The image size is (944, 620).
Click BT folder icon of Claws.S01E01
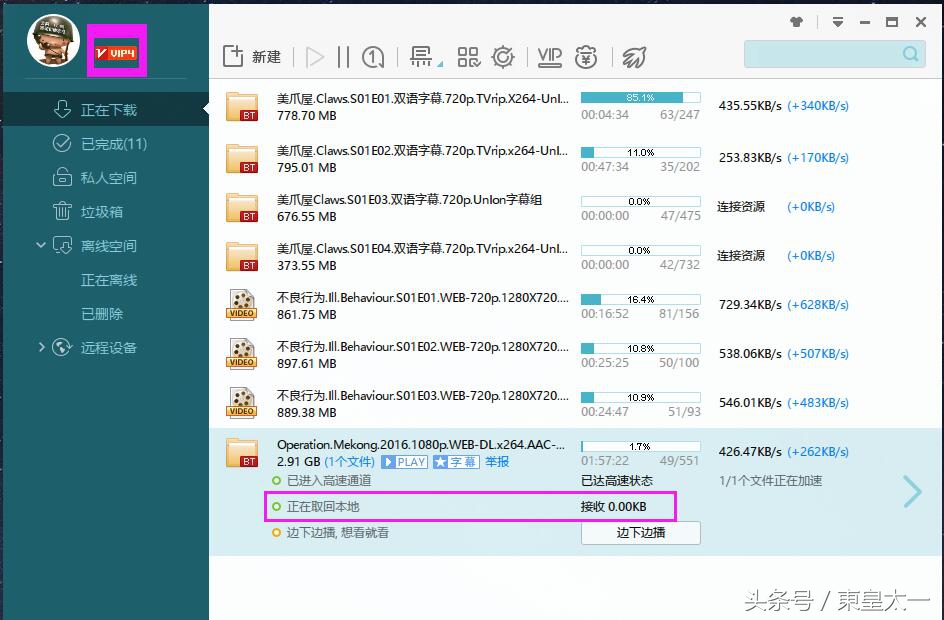tap(242, 107)
